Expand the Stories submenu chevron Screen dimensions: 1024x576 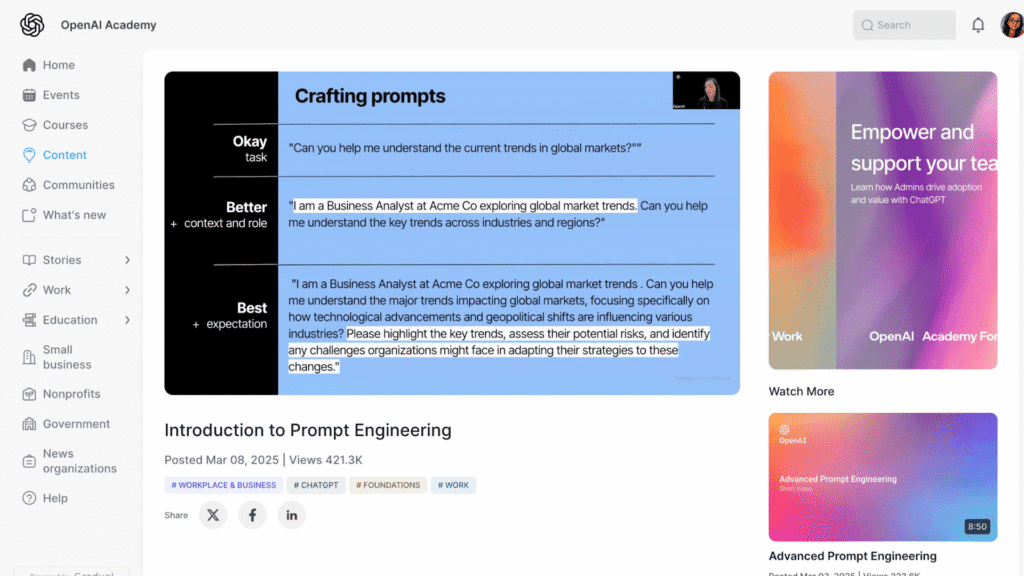tap(127, 260)
